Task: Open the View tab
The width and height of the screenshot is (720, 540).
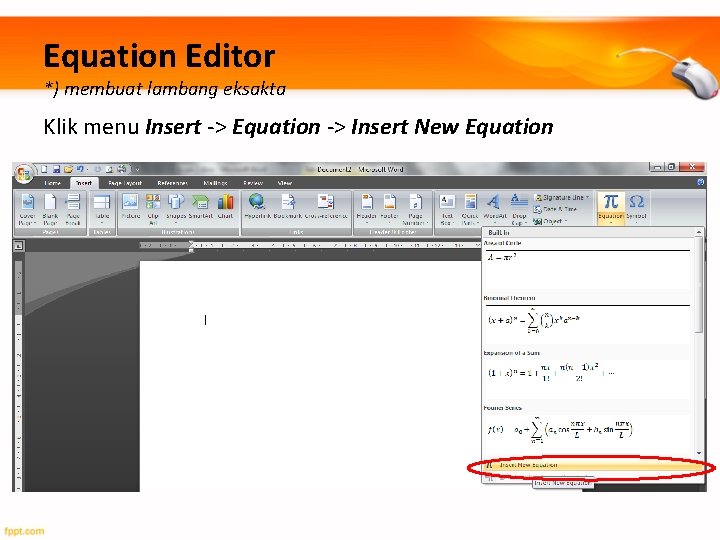Action: click(x=285, y=183)
